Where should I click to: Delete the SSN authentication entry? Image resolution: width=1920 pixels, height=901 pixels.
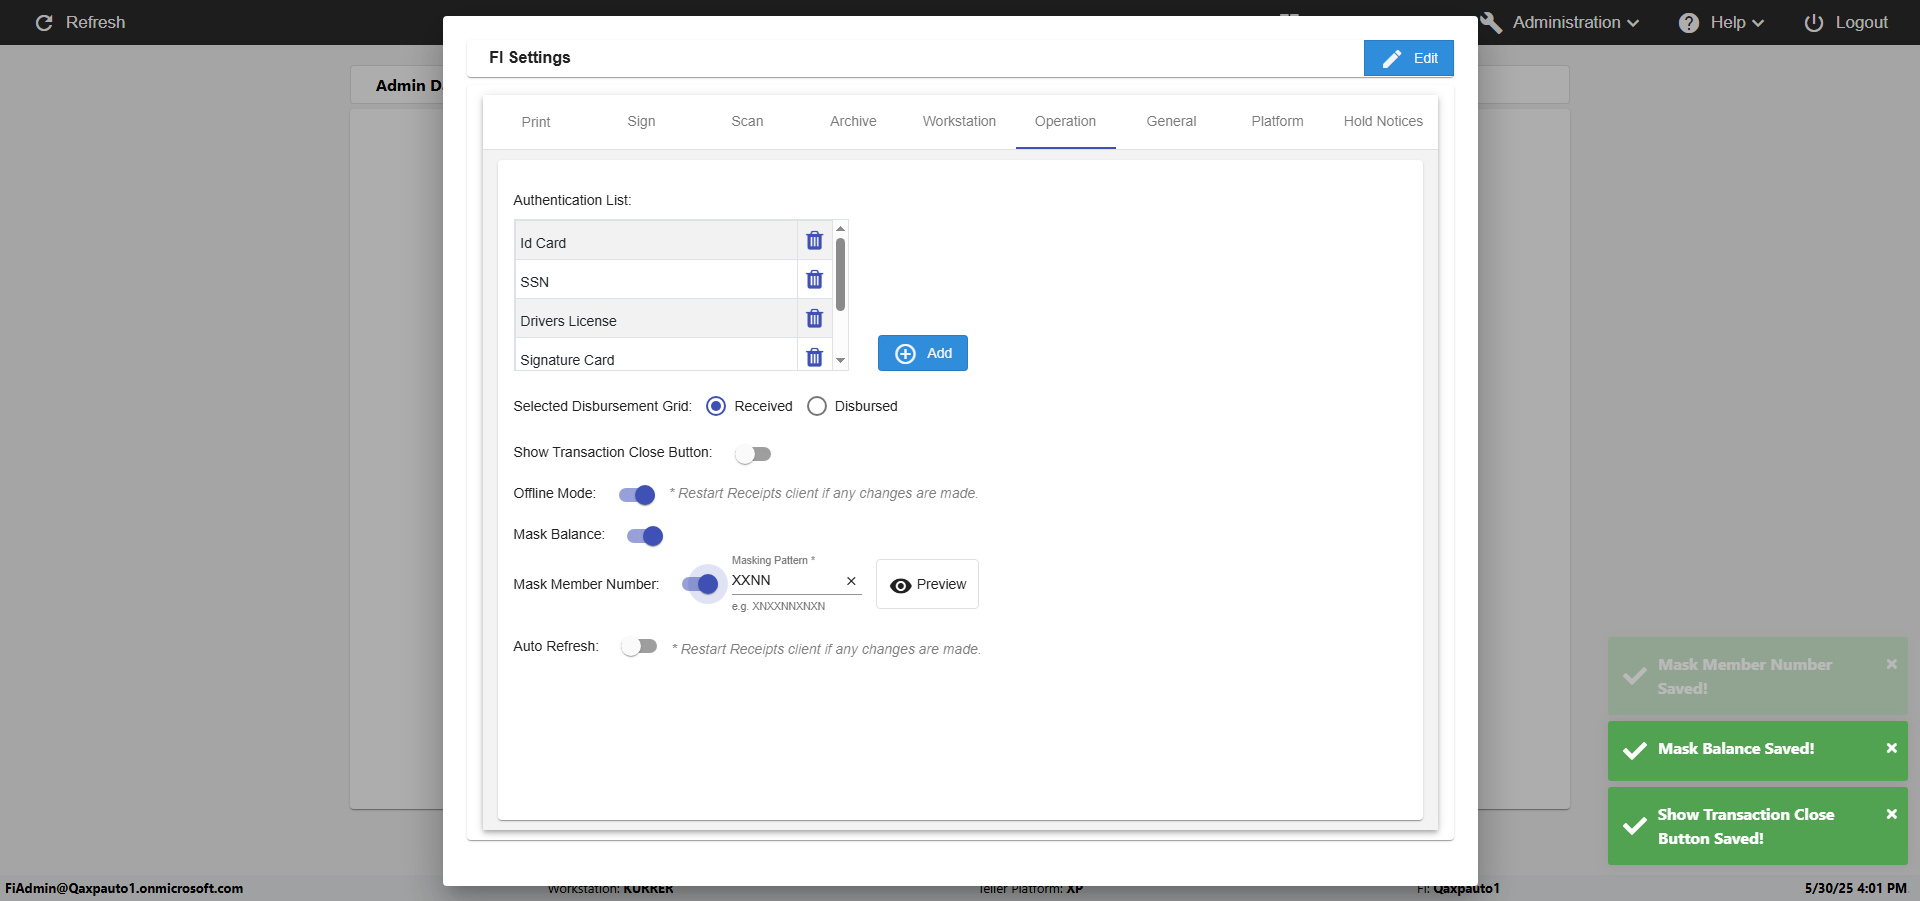click(814, 280)
